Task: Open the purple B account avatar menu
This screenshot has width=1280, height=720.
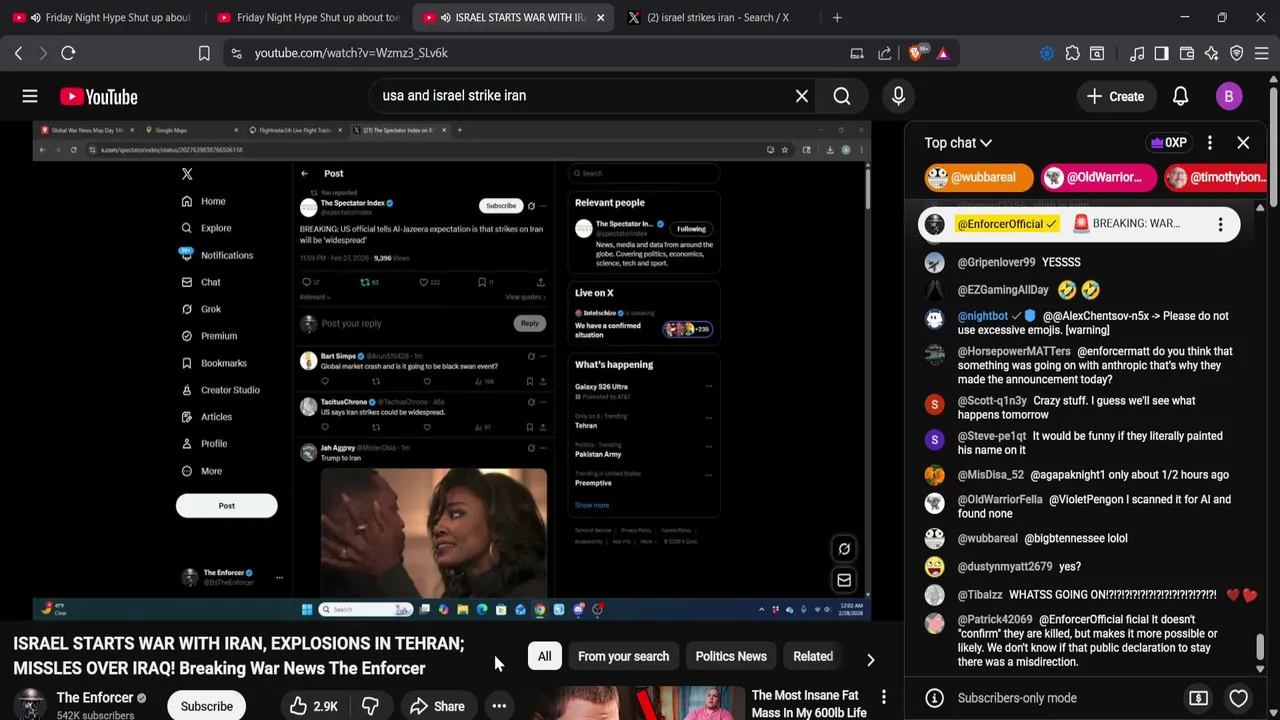Action: pyautogui.click(x=1229, y=96)
